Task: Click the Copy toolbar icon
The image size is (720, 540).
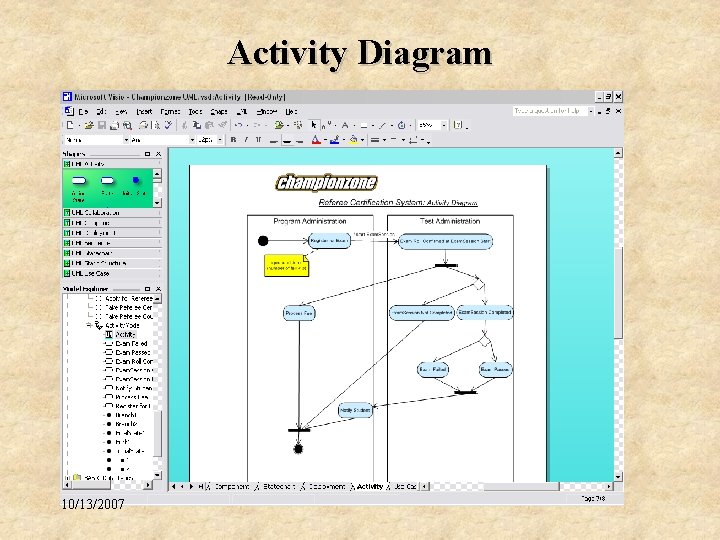Action: [x=197, y=125]
